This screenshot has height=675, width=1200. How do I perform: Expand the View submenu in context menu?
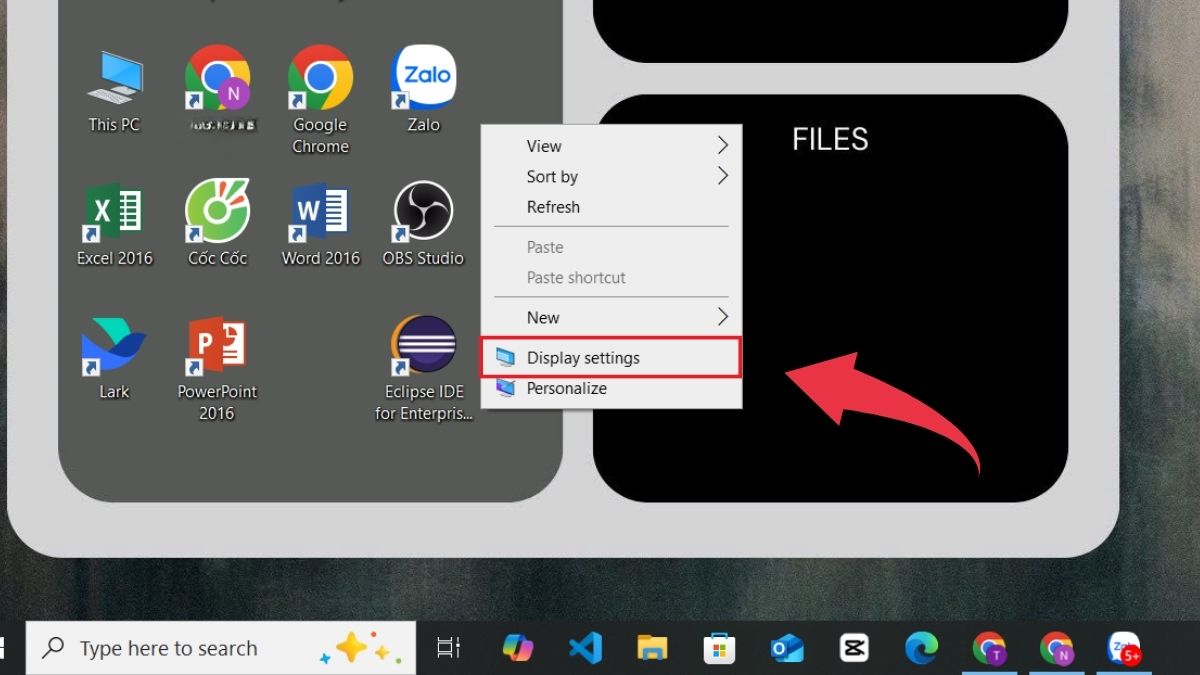pyautogui.click(x=612, y=146)
